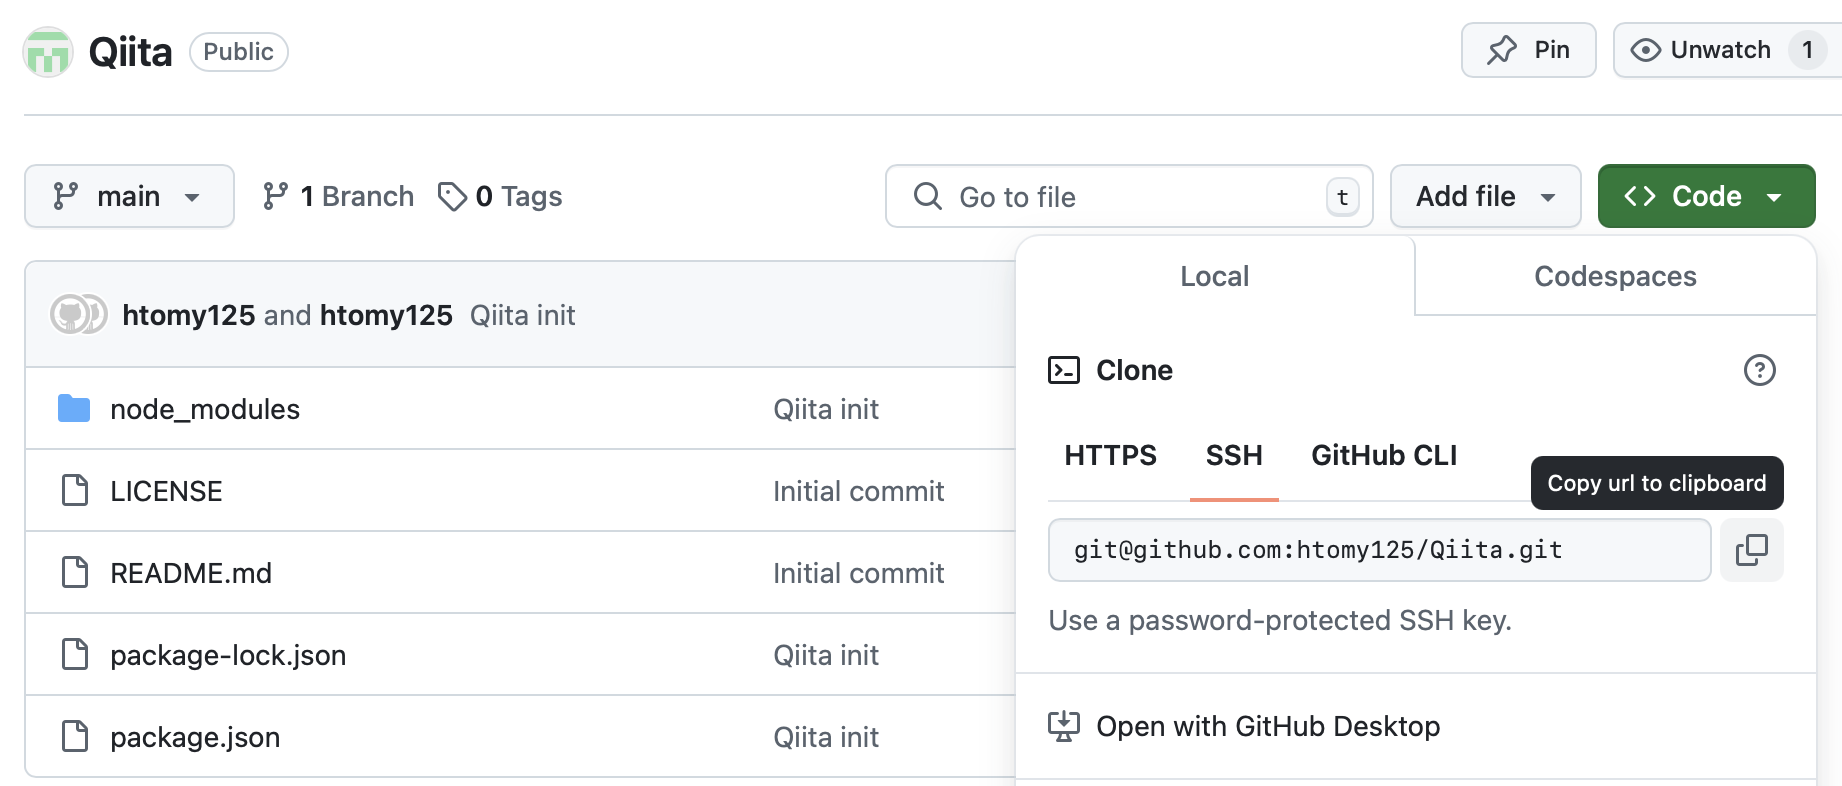Open the LICENSE file
1842x786 pixels.
click(x=166, y=491)
